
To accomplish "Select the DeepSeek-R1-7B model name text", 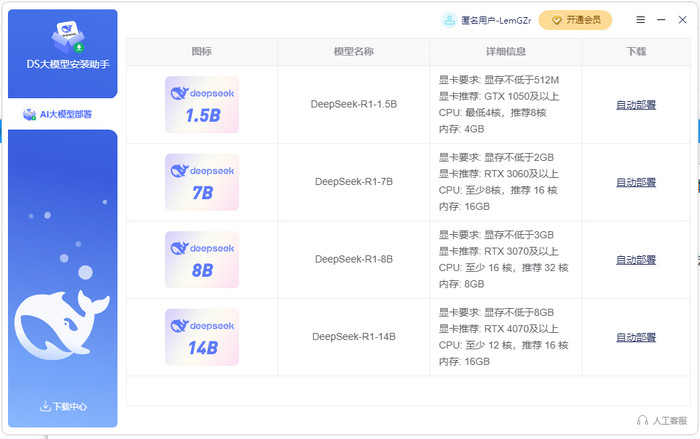I will [353, 182].
